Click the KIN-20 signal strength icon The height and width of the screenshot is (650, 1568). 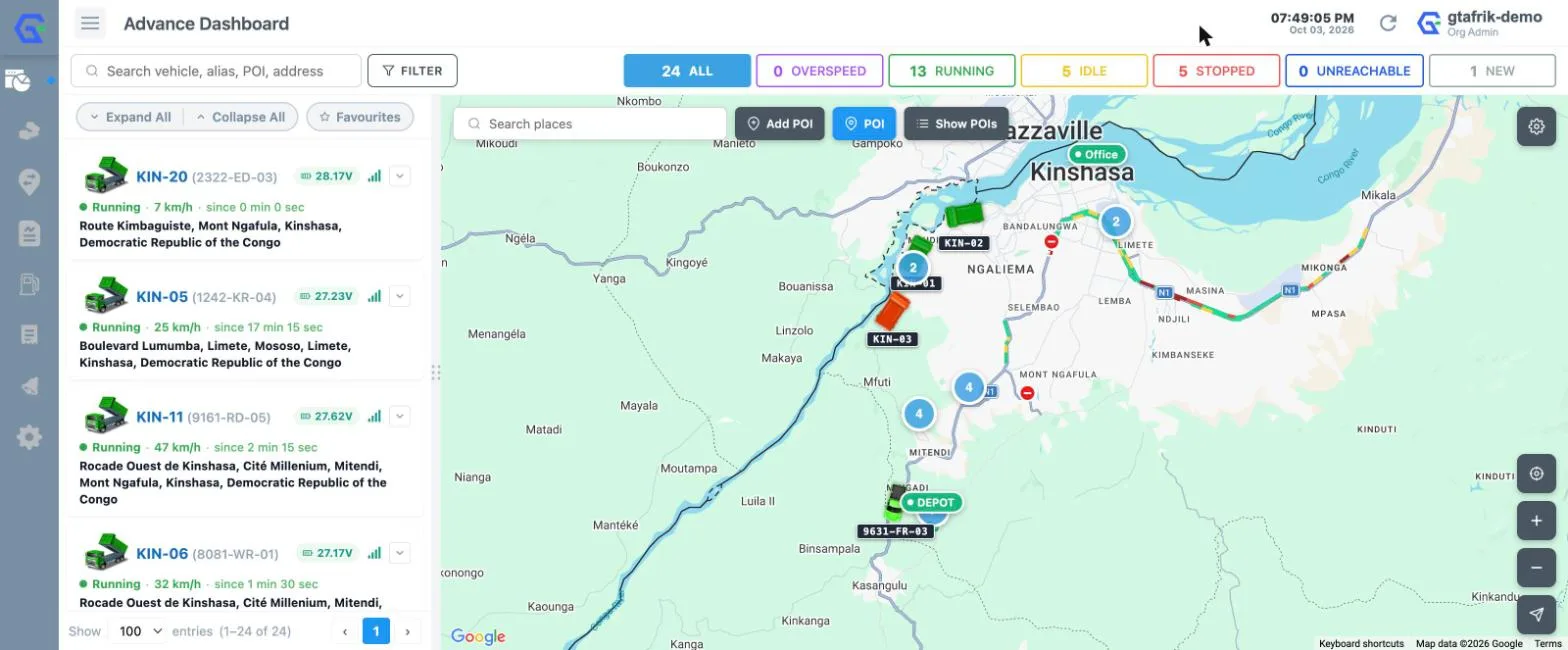[x=375, y=176]
